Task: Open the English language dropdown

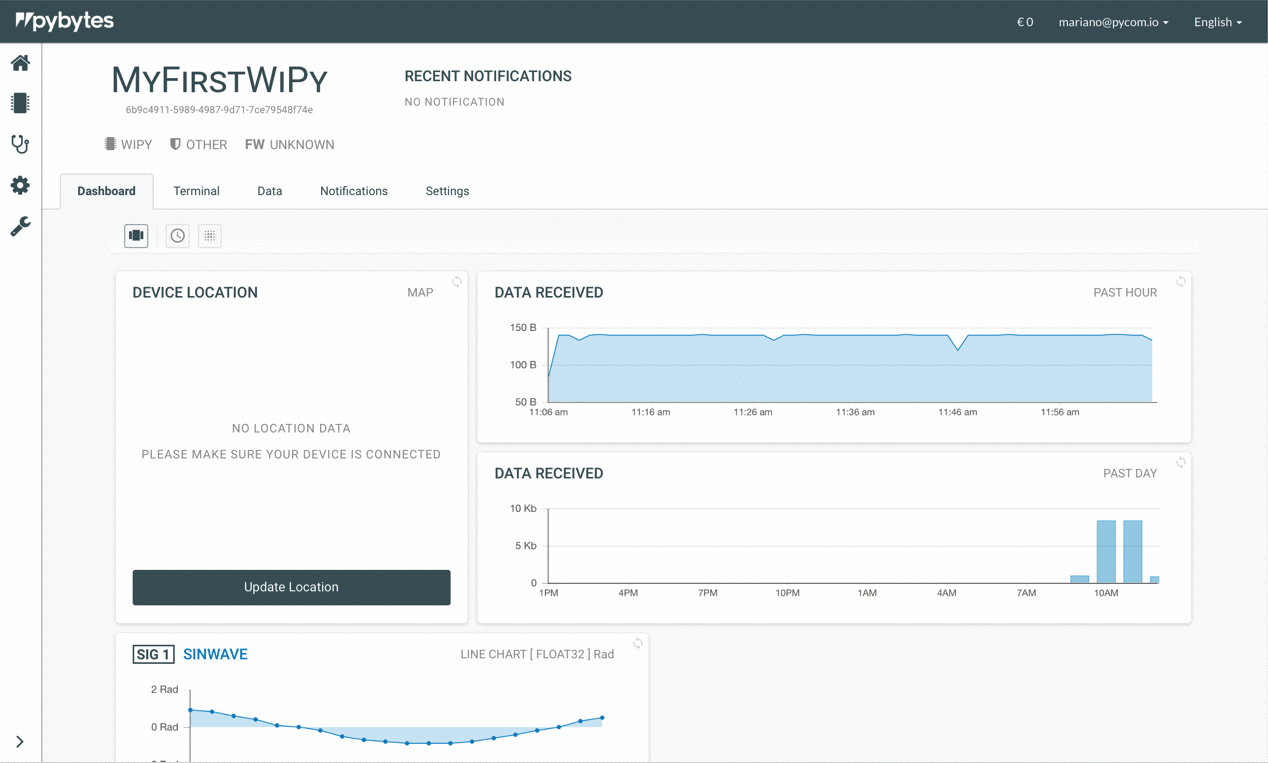Action: (x=1218, y=22)
